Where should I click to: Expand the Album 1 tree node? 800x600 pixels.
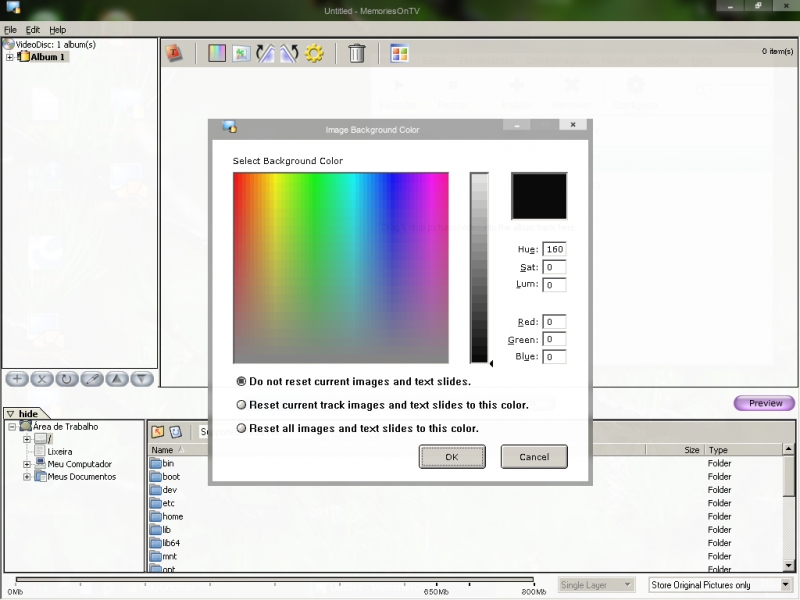(10, 57)
